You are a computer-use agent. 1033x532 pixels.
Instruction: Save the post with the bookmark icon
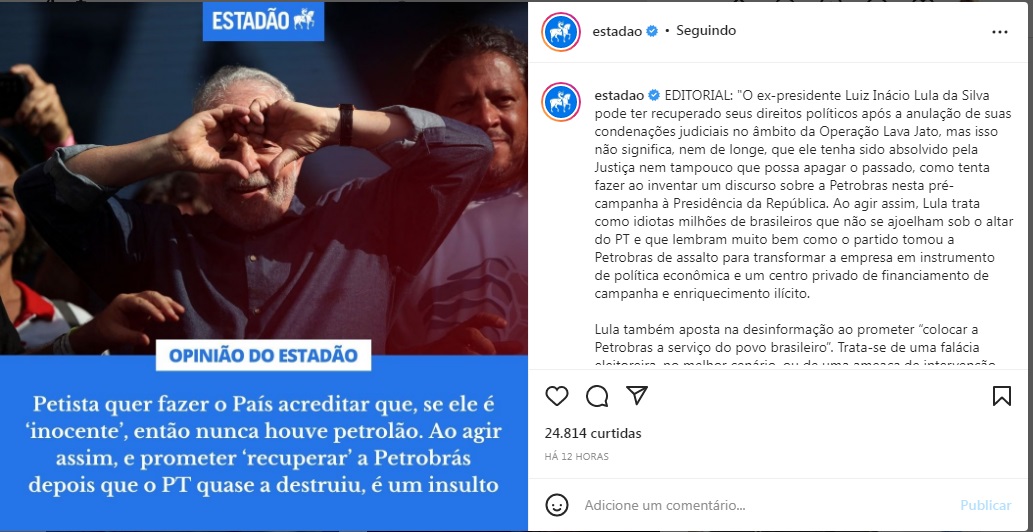(x=1001, y=396)
